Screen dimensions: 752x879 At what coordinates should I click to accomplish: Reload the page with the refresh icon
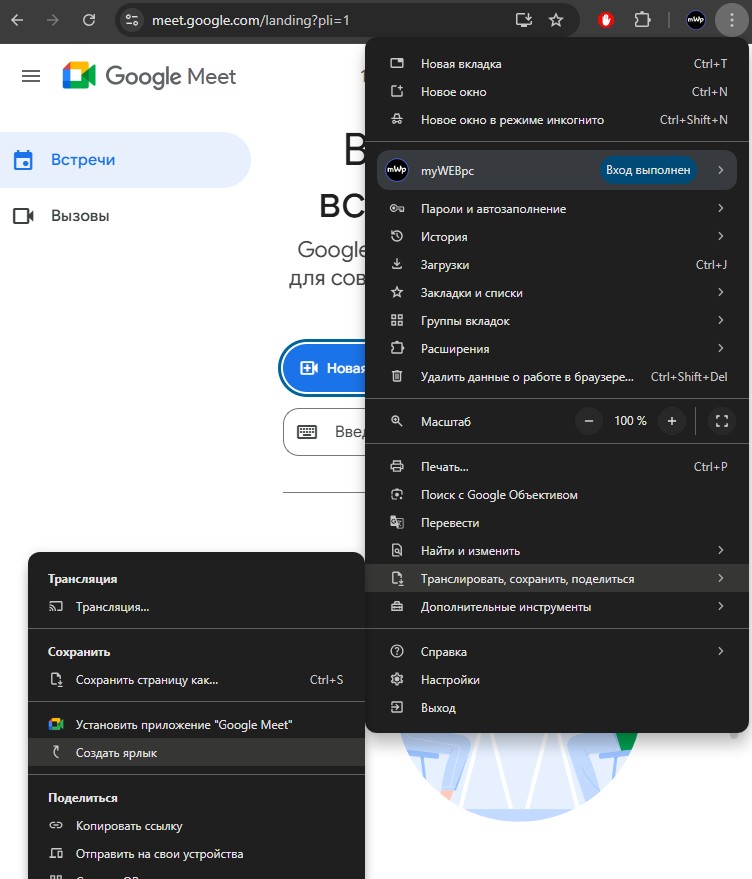[x=89, y=20]
